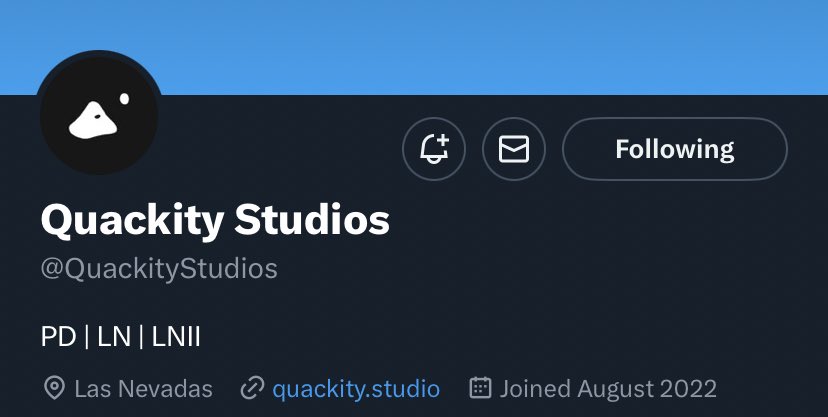Select the Las Nevadas location text
This screenshot has width=828, height=417.
click(x=143, y=389)
